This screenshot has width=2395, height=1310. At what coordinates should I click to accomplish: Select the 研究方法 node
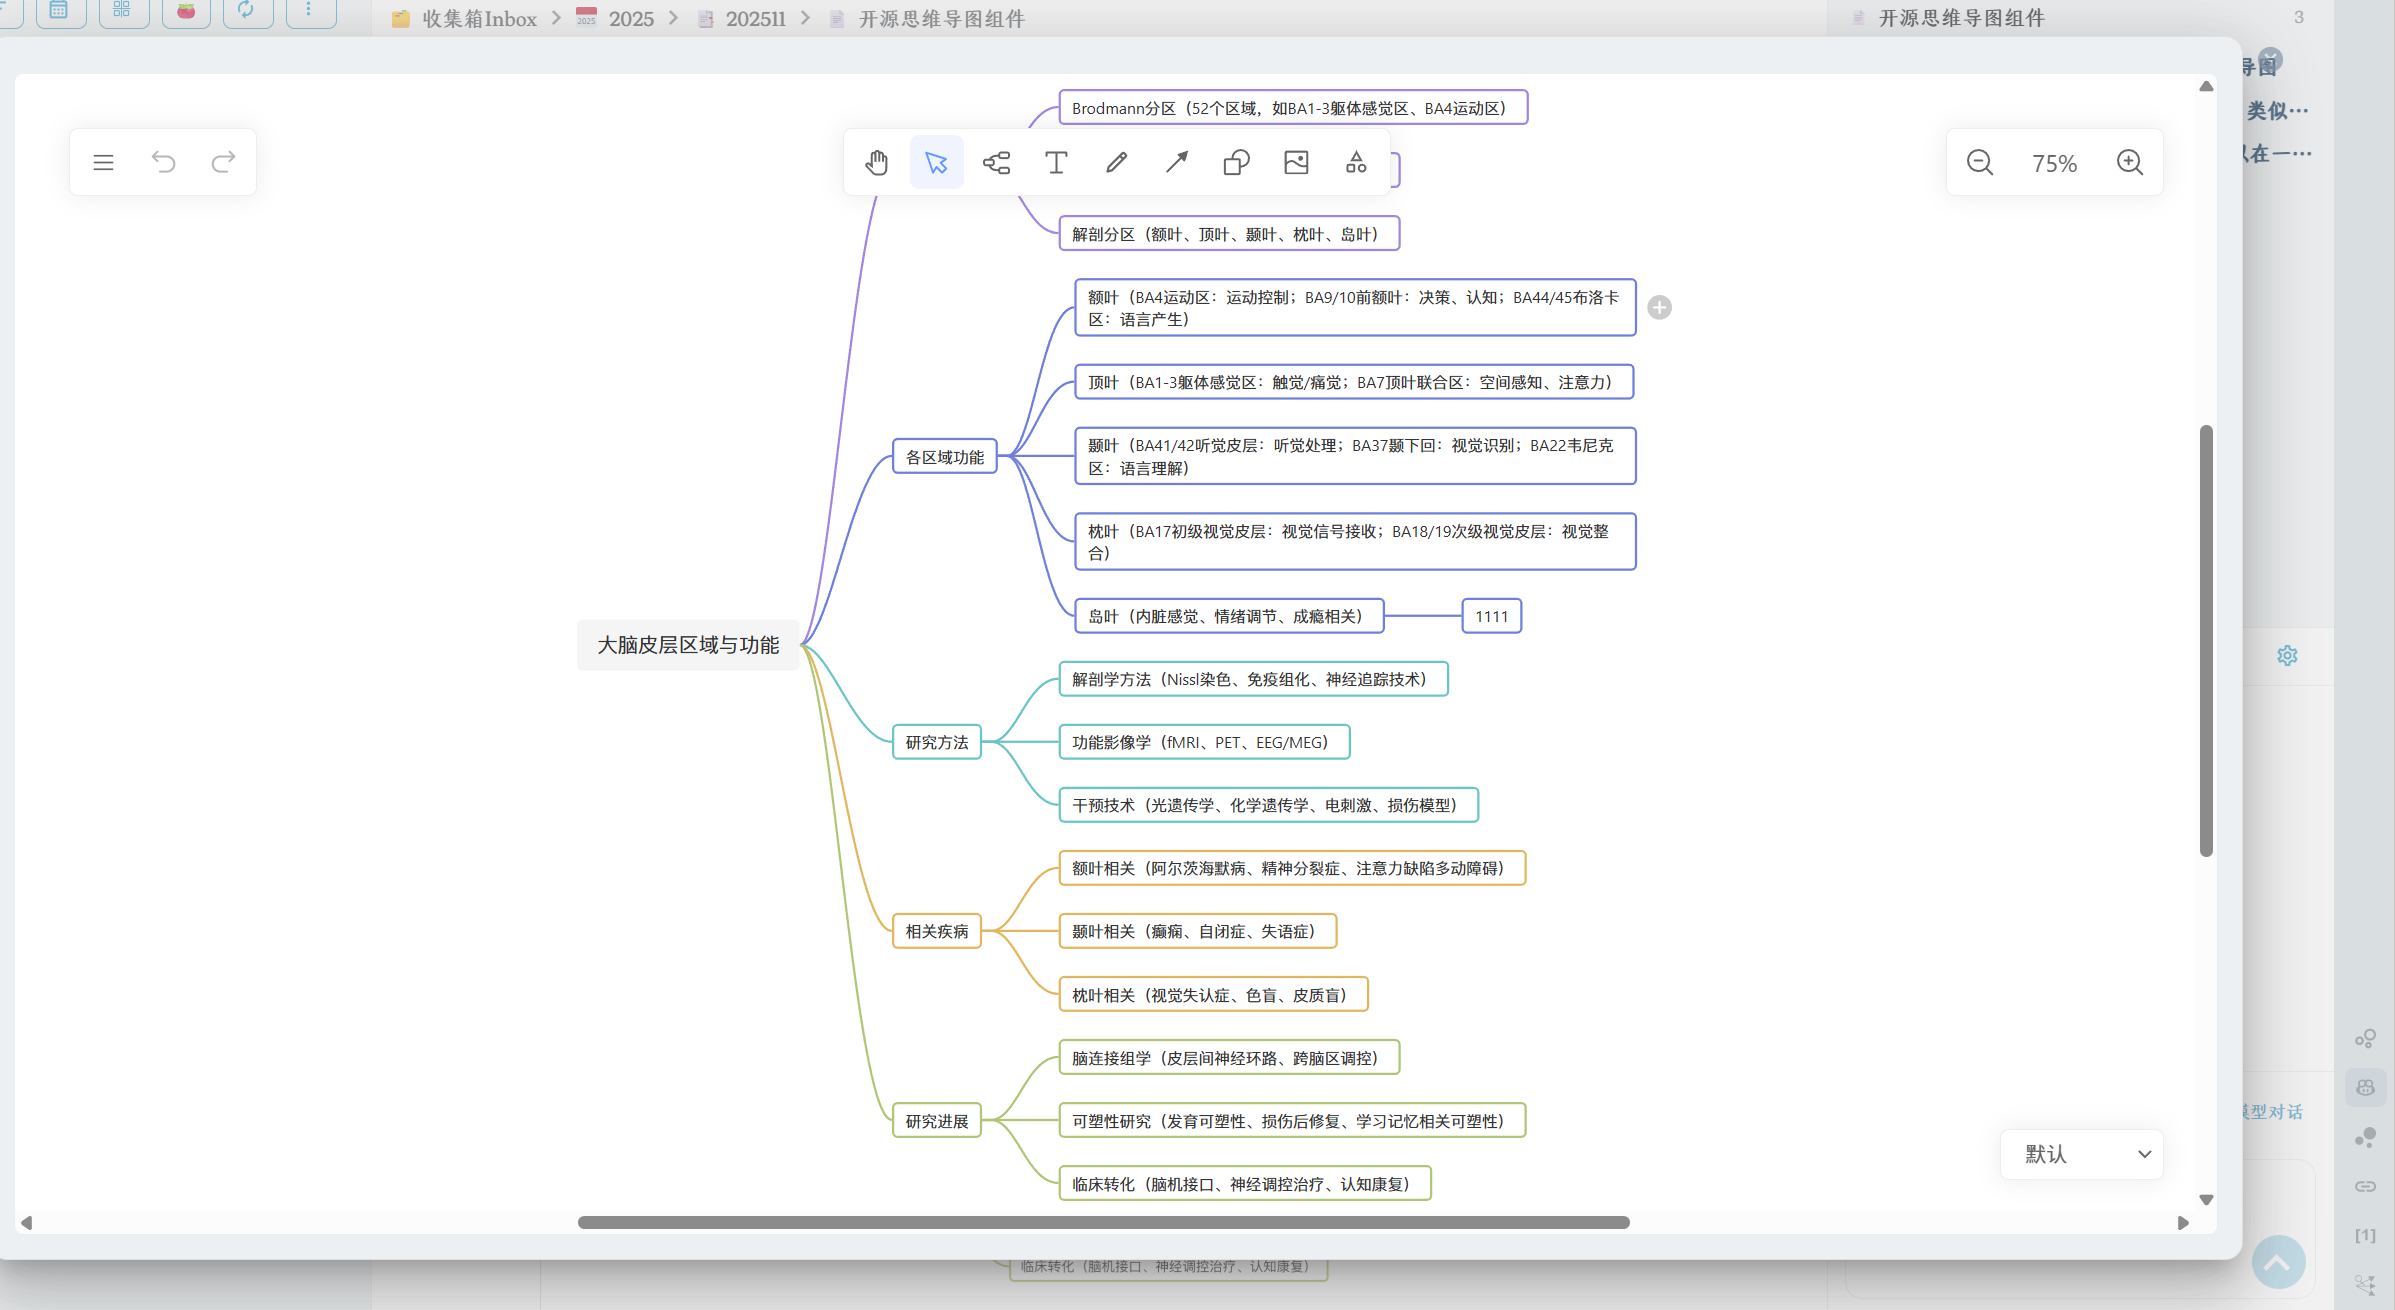coord(936,742)
